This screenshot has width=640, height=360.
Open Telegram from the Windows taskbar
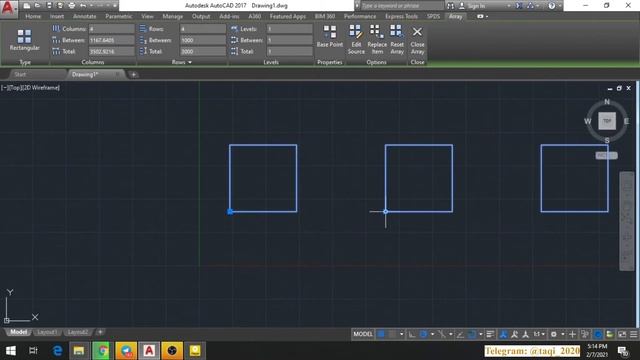(126, 351)
